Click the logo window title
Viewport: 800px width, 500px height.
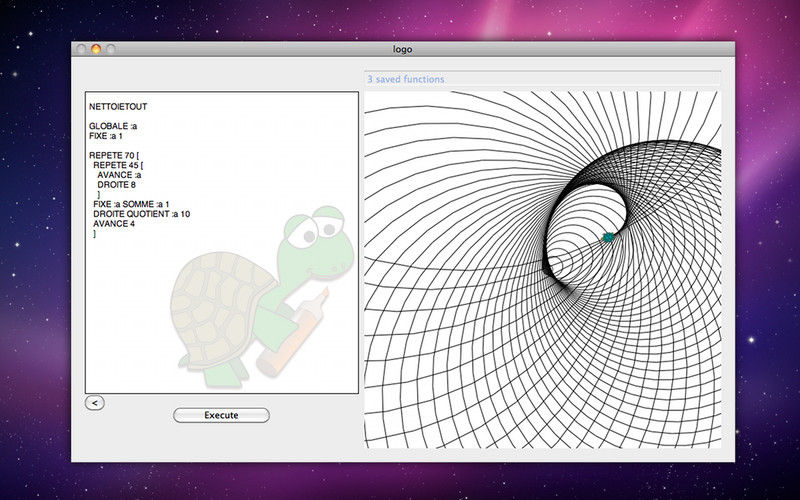(403, 49)
